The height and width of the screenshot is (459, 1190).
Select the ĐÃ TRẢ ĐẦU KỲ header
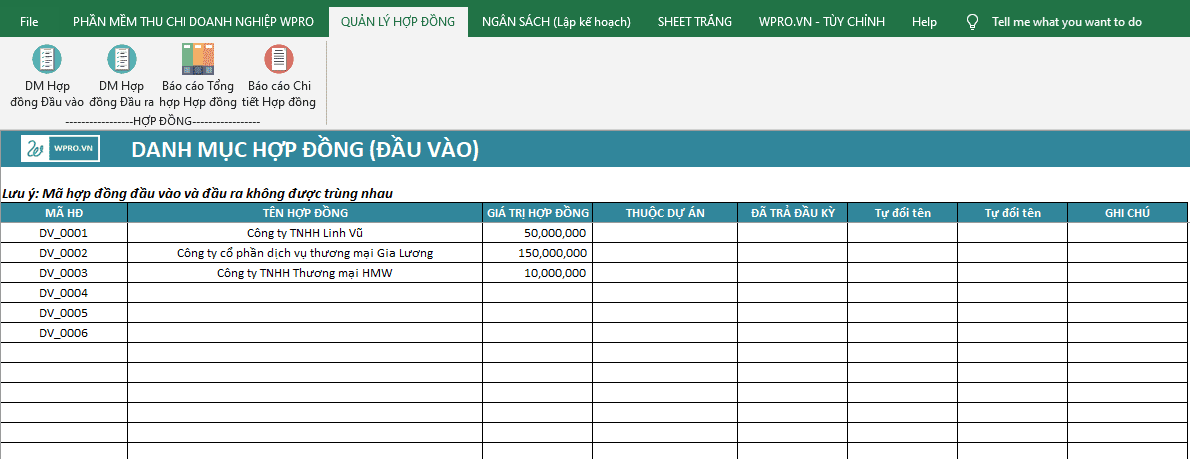(793, 212)
